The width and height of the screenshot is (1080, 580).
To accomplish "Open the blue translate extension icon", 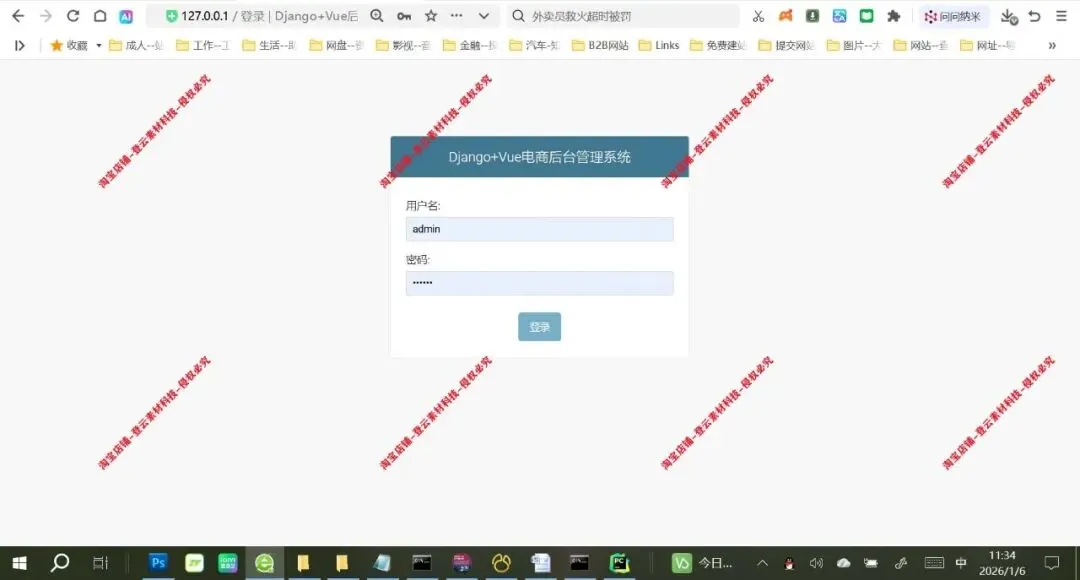I will (840, 16).
